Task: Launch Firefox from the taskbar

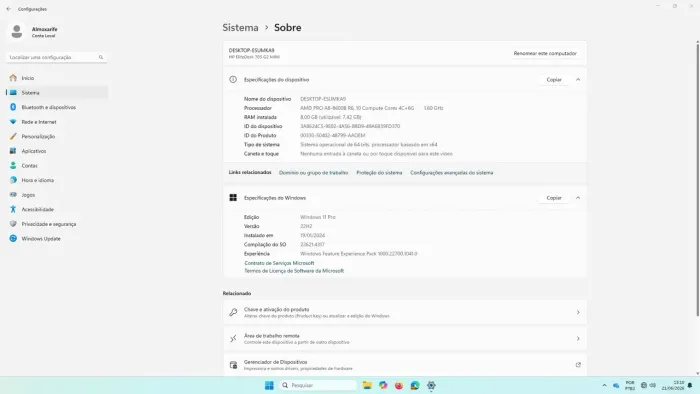Action: [399, 386]
